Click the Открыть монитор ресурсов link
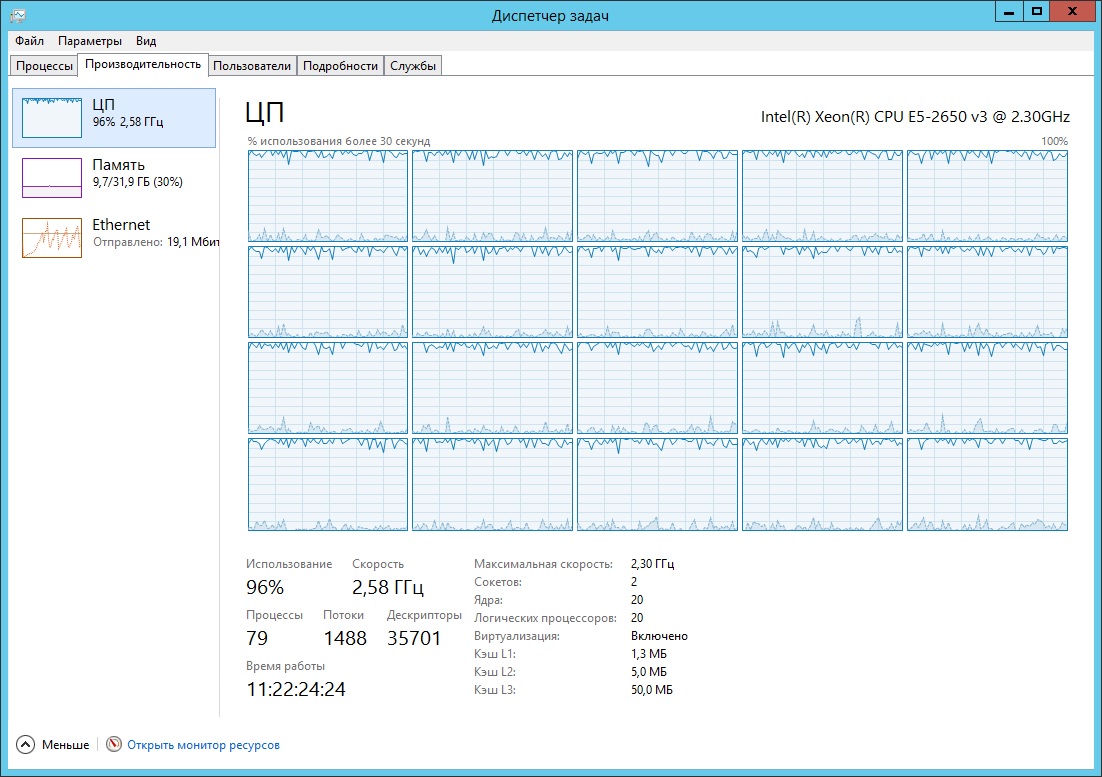1102x777 pixels. 203,745
